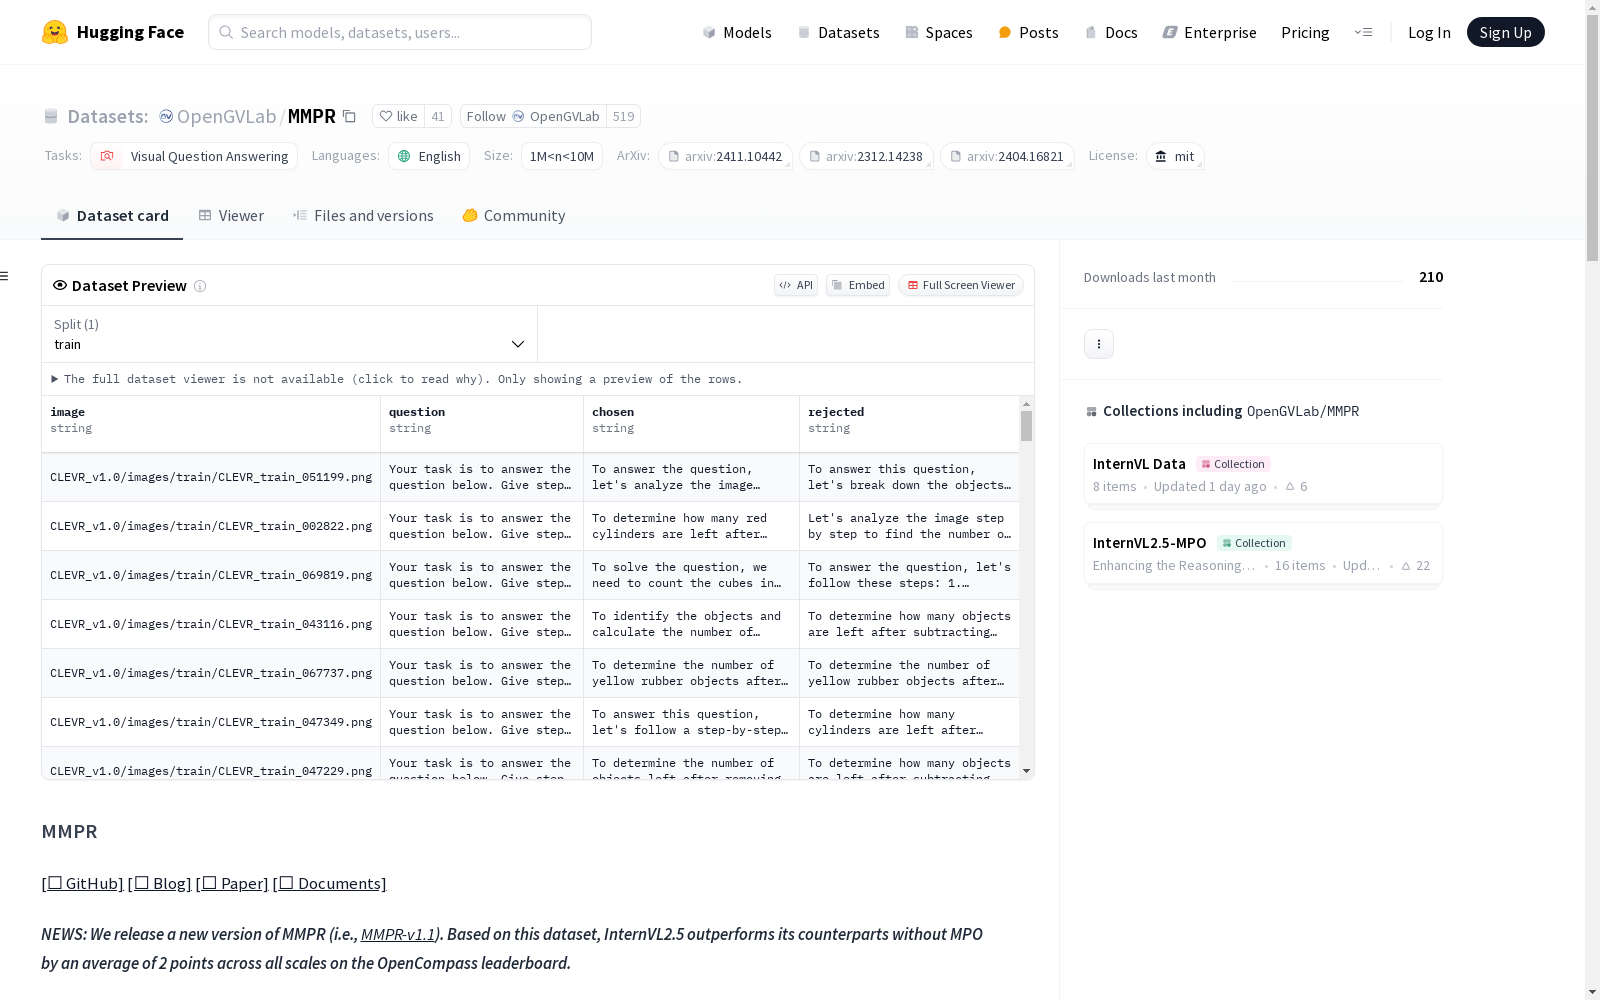This screenshot has height=1000, width=1600.
Task: Go to the Community tab
Action: tap(514, 216)
